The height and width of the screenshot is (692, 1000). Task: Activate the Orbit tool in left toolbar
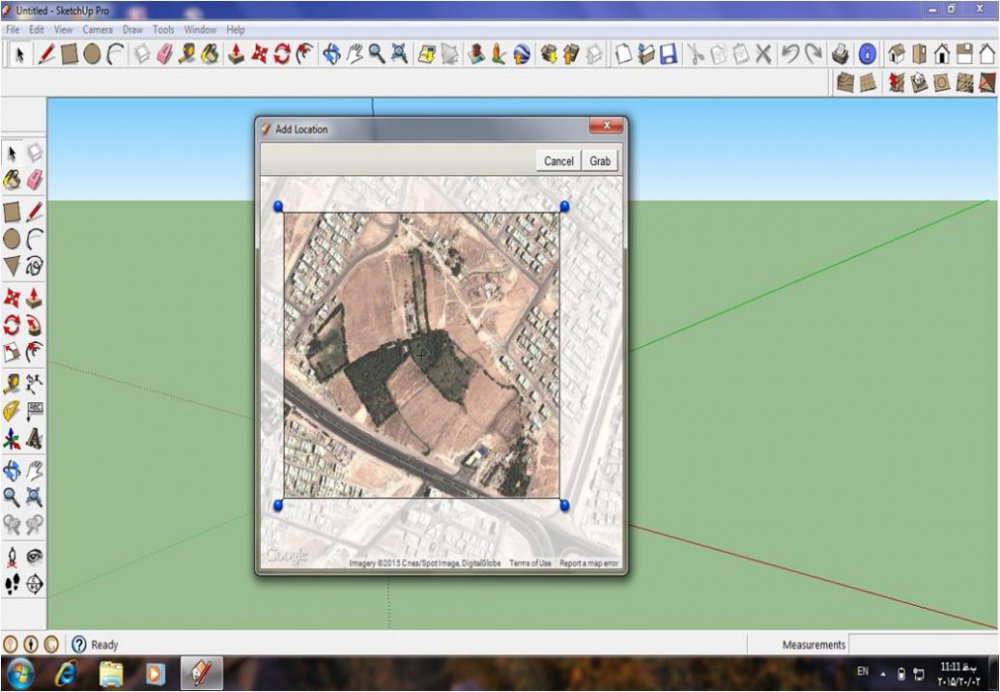[12, 470]
